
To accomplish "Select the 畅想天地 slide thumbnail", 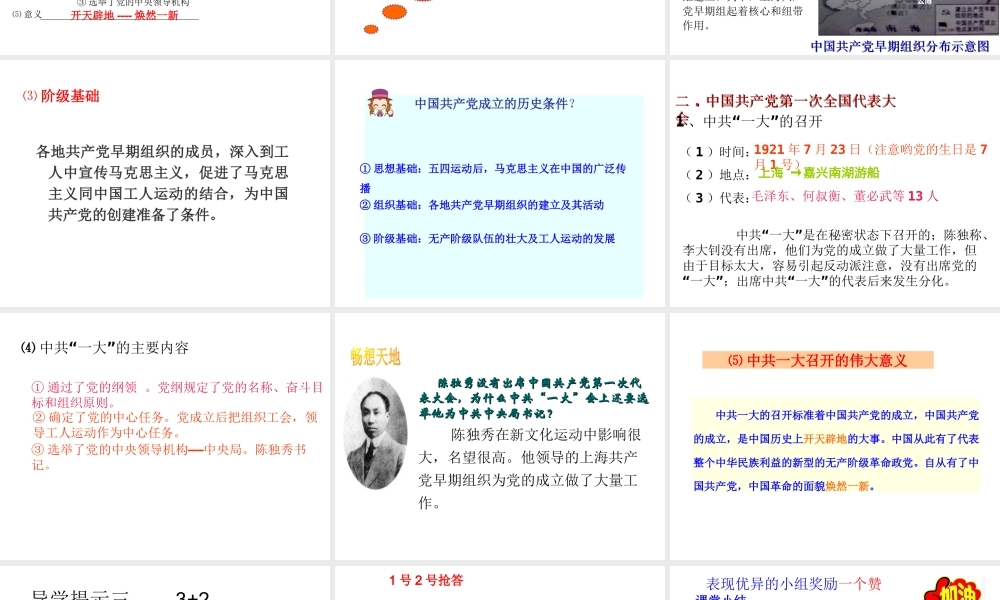I will pos(500,437).
